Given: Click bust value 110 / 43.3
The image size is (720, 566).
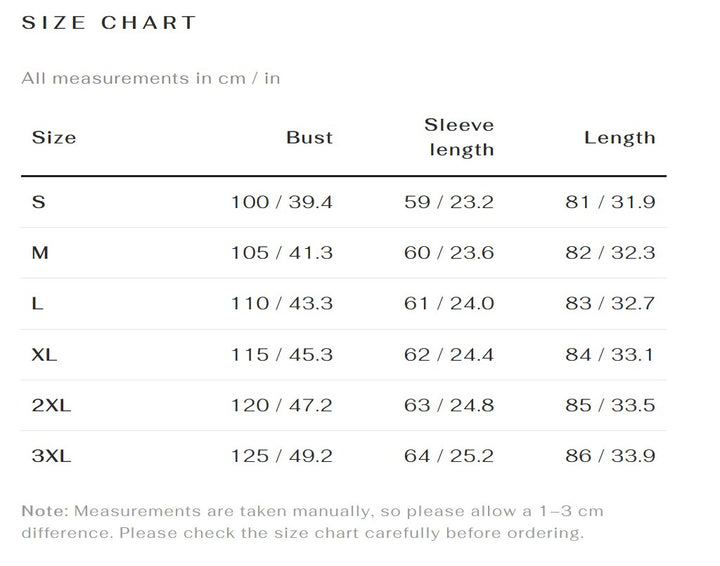Looking at the screenshot, I should tap(281, 303).
